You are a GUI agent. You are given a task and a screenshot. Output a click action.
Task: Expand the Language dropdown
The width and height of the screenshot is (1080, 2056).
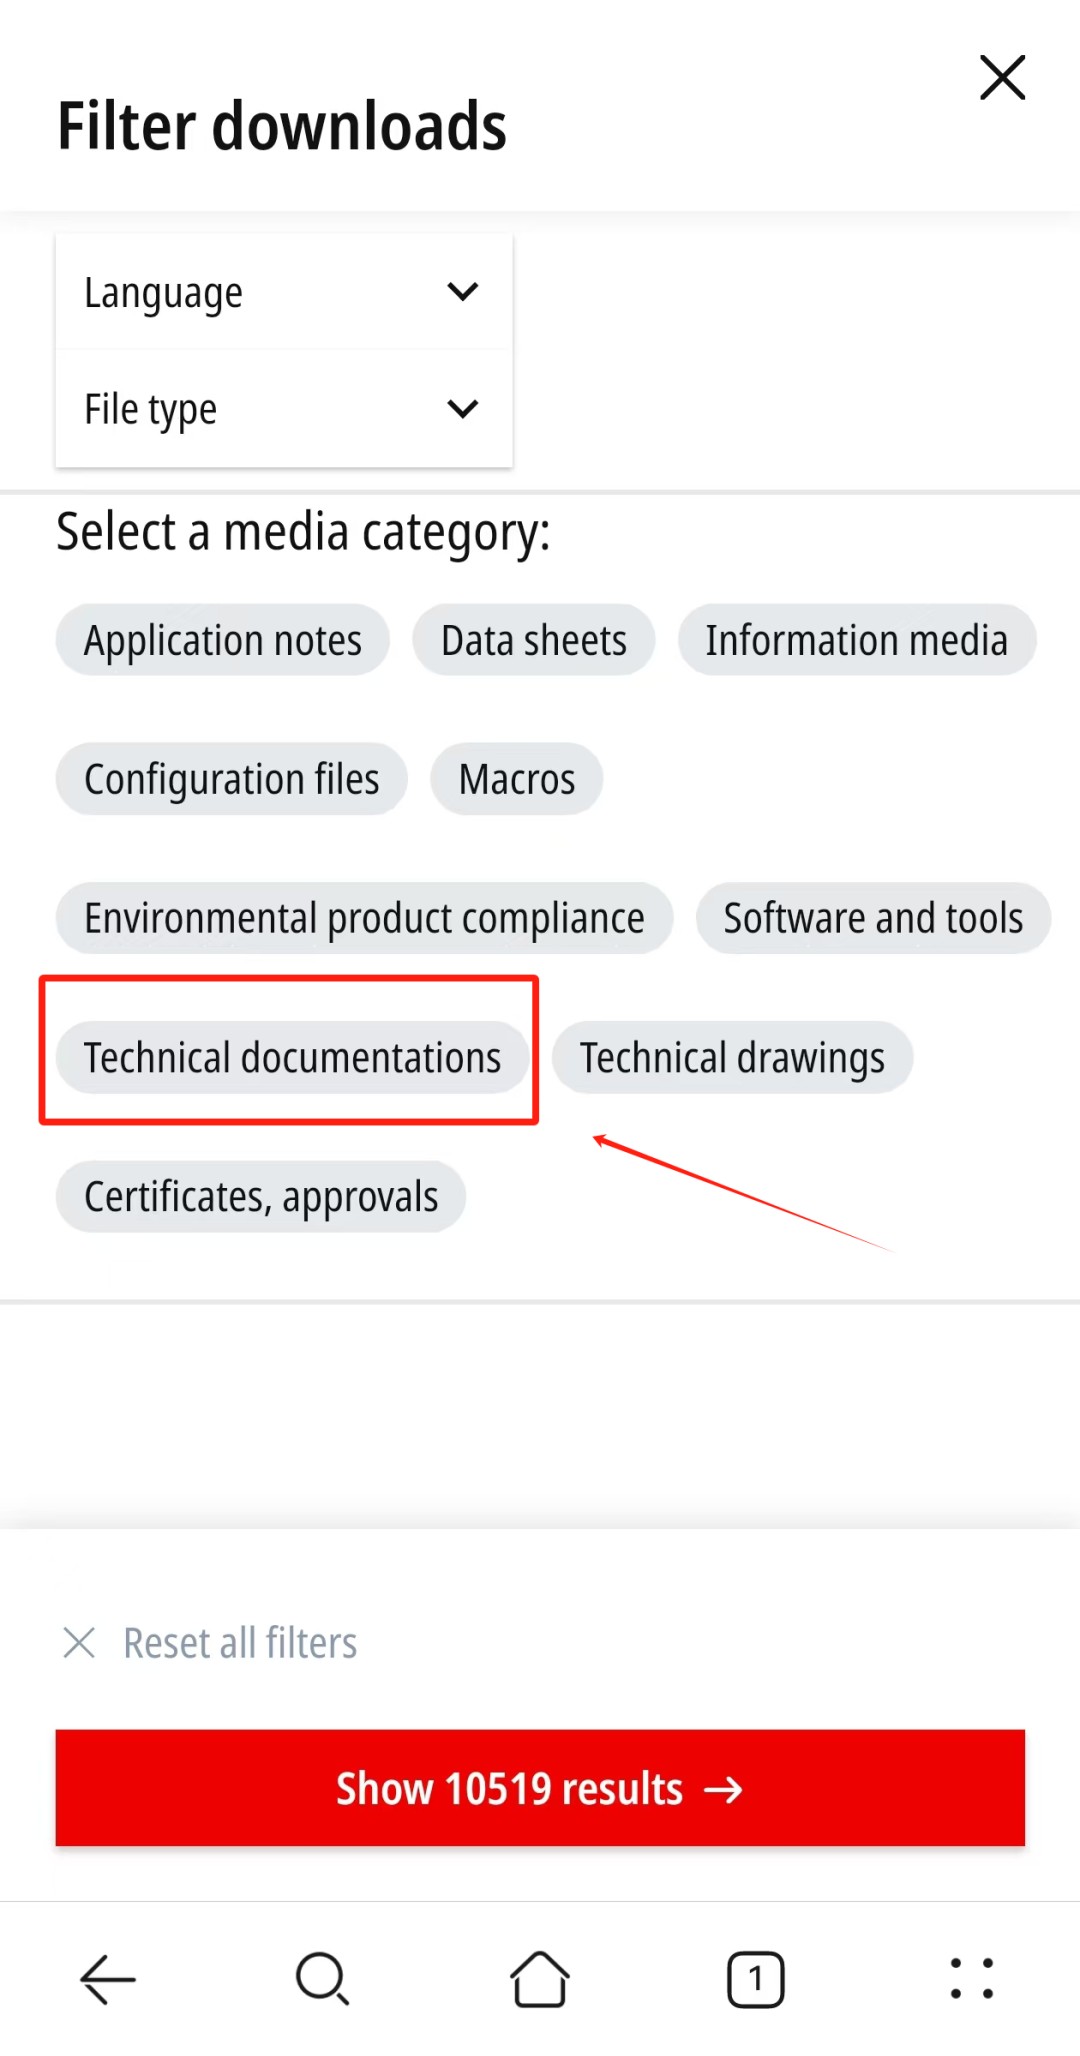tap(284, 292)
